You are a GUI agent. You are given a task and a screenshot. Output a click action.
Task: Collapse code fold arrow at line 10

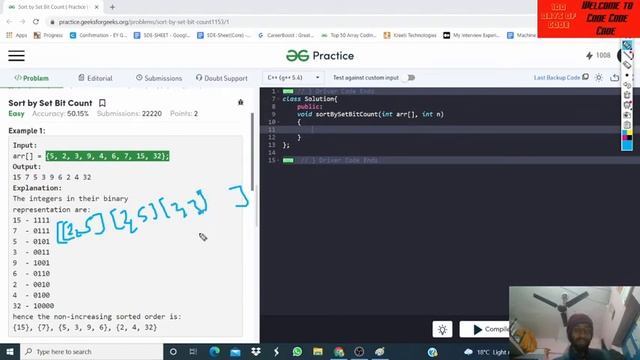(x=279, y=122)
